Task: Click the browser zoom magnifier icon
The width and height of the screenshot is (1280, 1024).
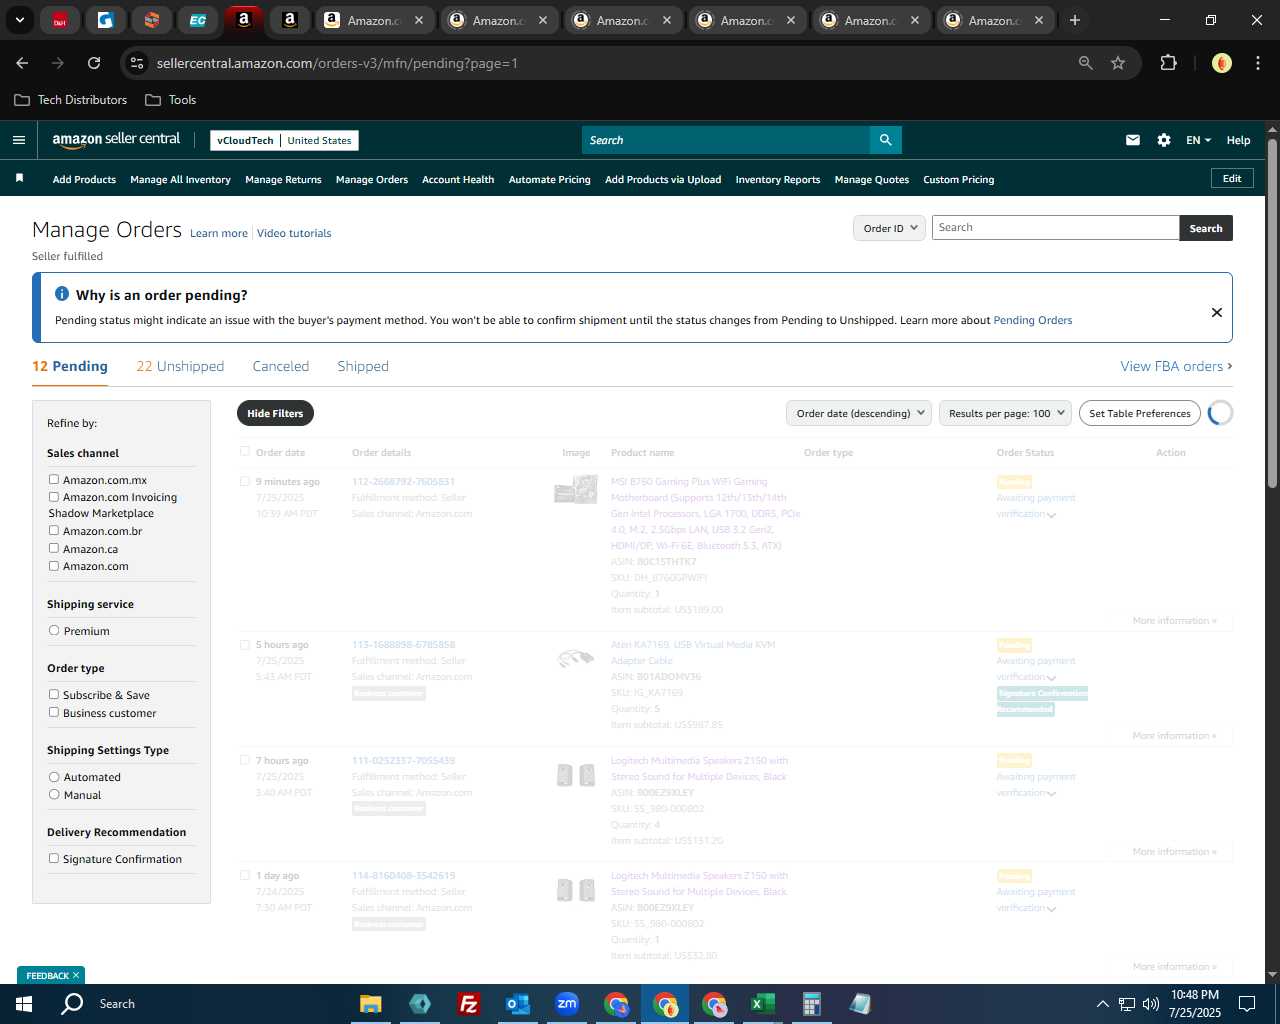Action: 1086,63
